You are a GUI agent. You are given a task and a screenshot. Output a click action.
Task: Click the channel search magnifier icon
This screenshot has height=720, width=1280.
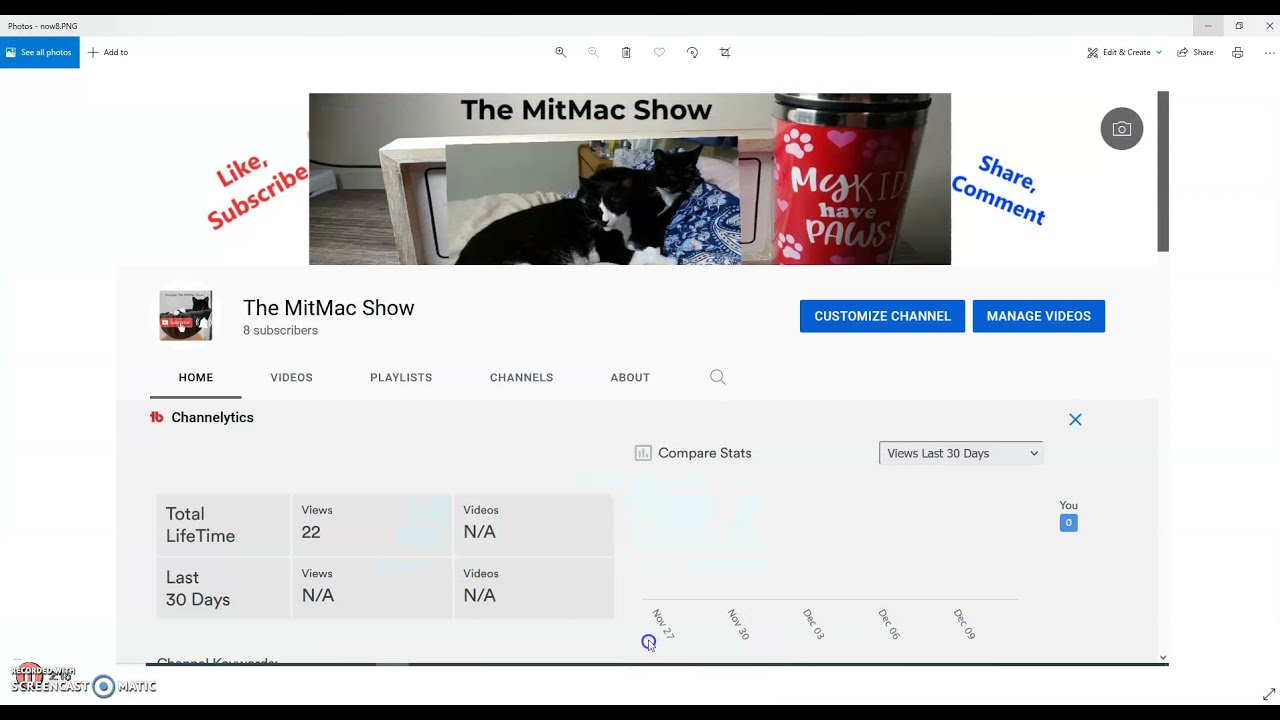(718, 377)
